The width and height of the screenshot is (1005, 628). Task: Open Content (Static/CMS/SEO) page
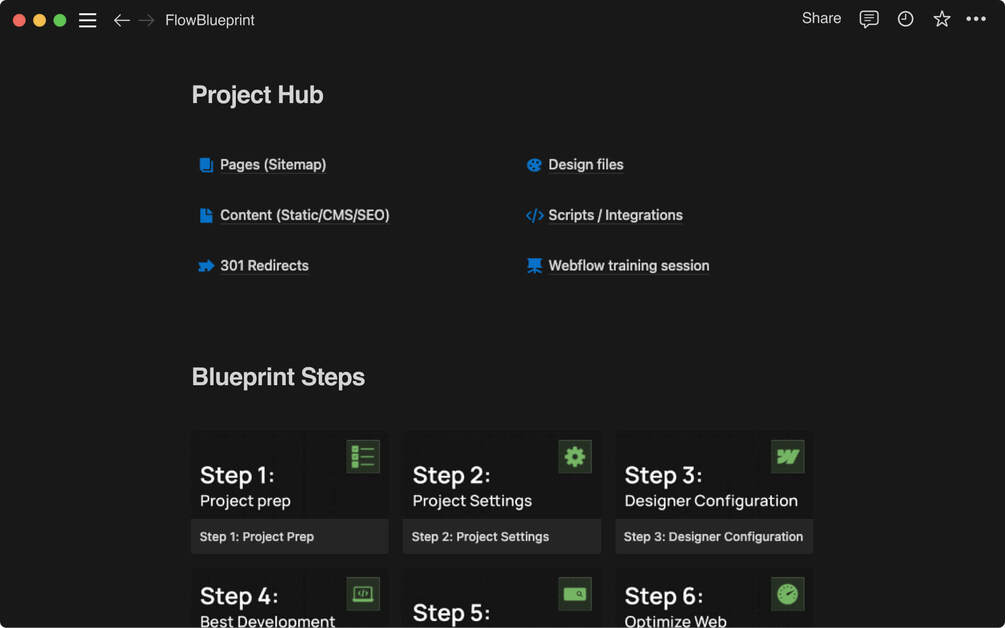point(304,215)
